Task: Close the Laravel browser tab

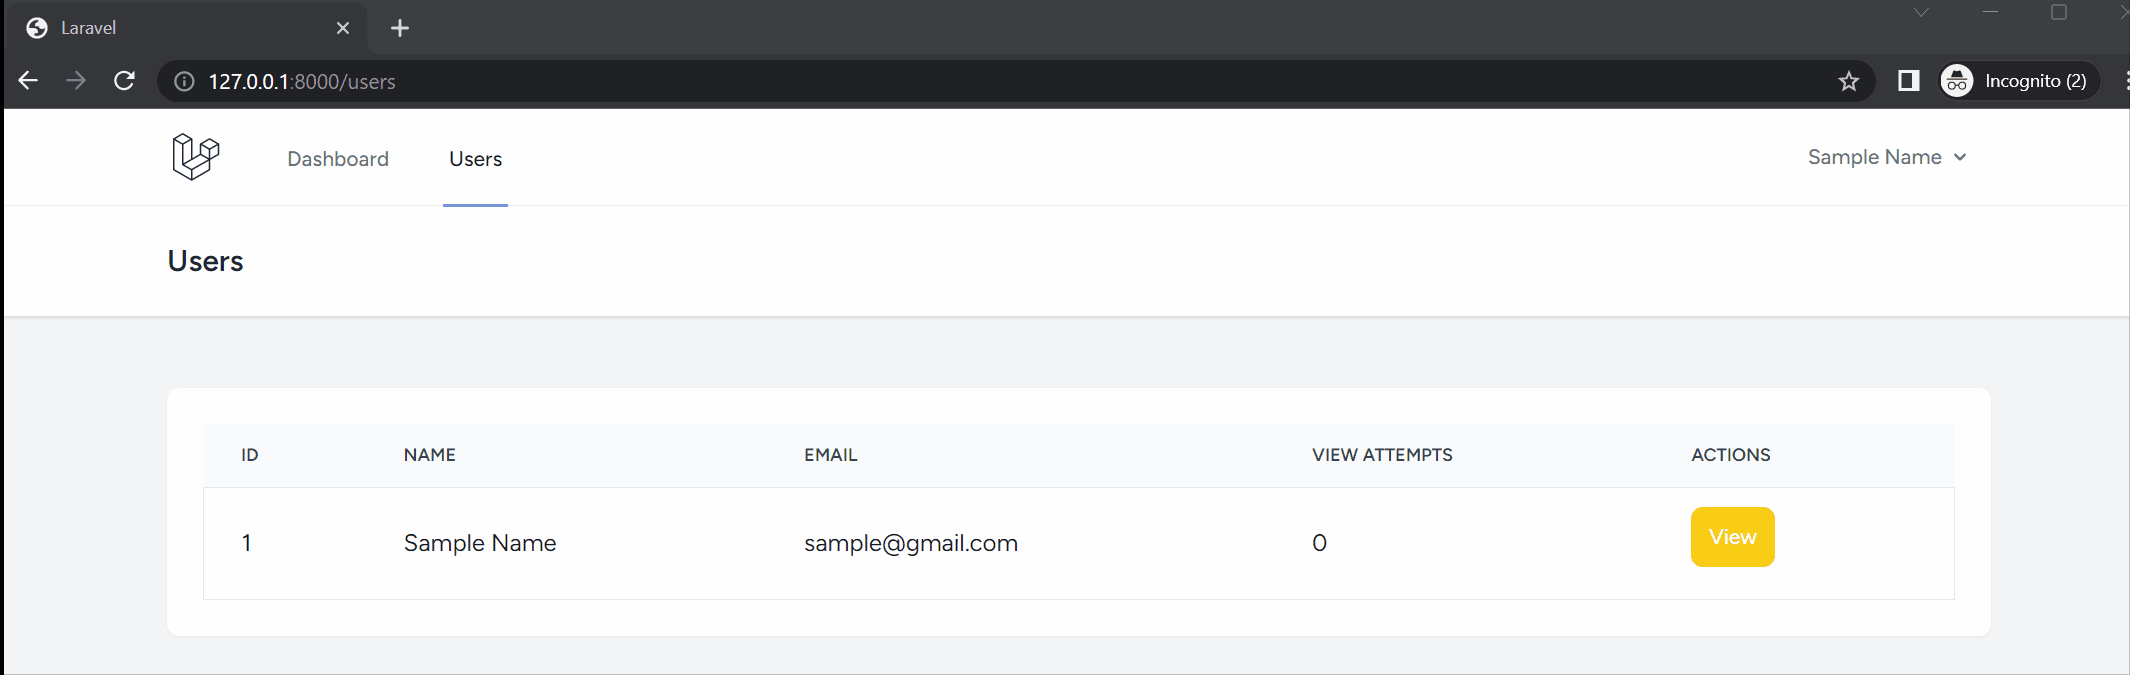Action: (343, 28)
